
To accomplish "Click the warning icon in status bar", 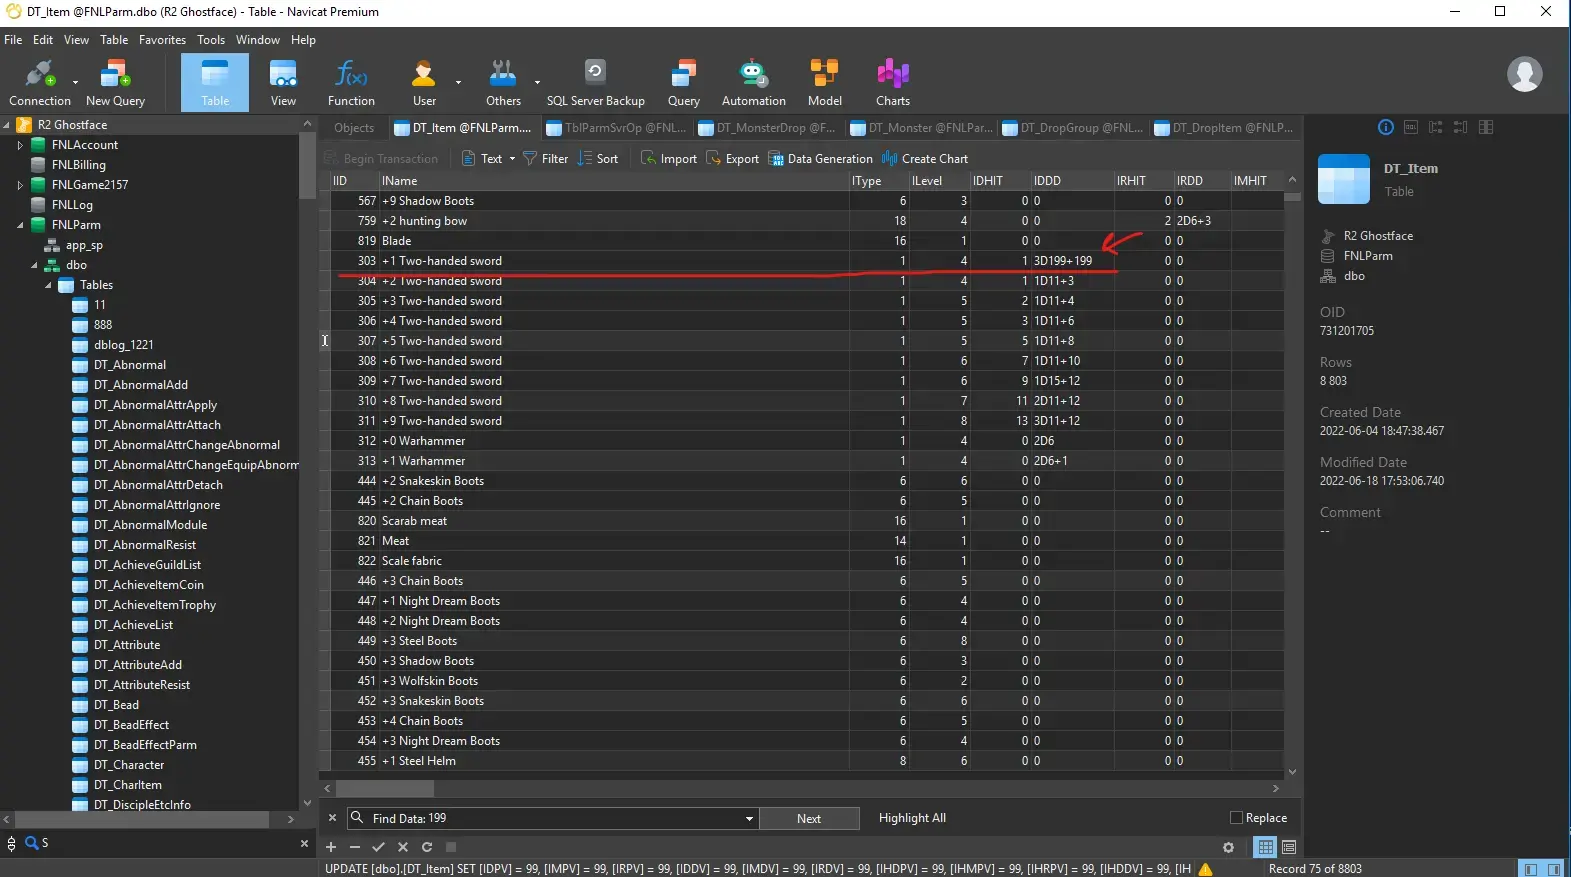I will click(x=1206, y=869).
